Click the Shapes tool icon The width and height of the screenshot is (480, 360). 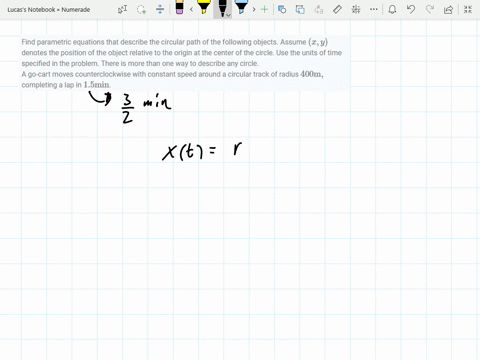tap(282, 9)
